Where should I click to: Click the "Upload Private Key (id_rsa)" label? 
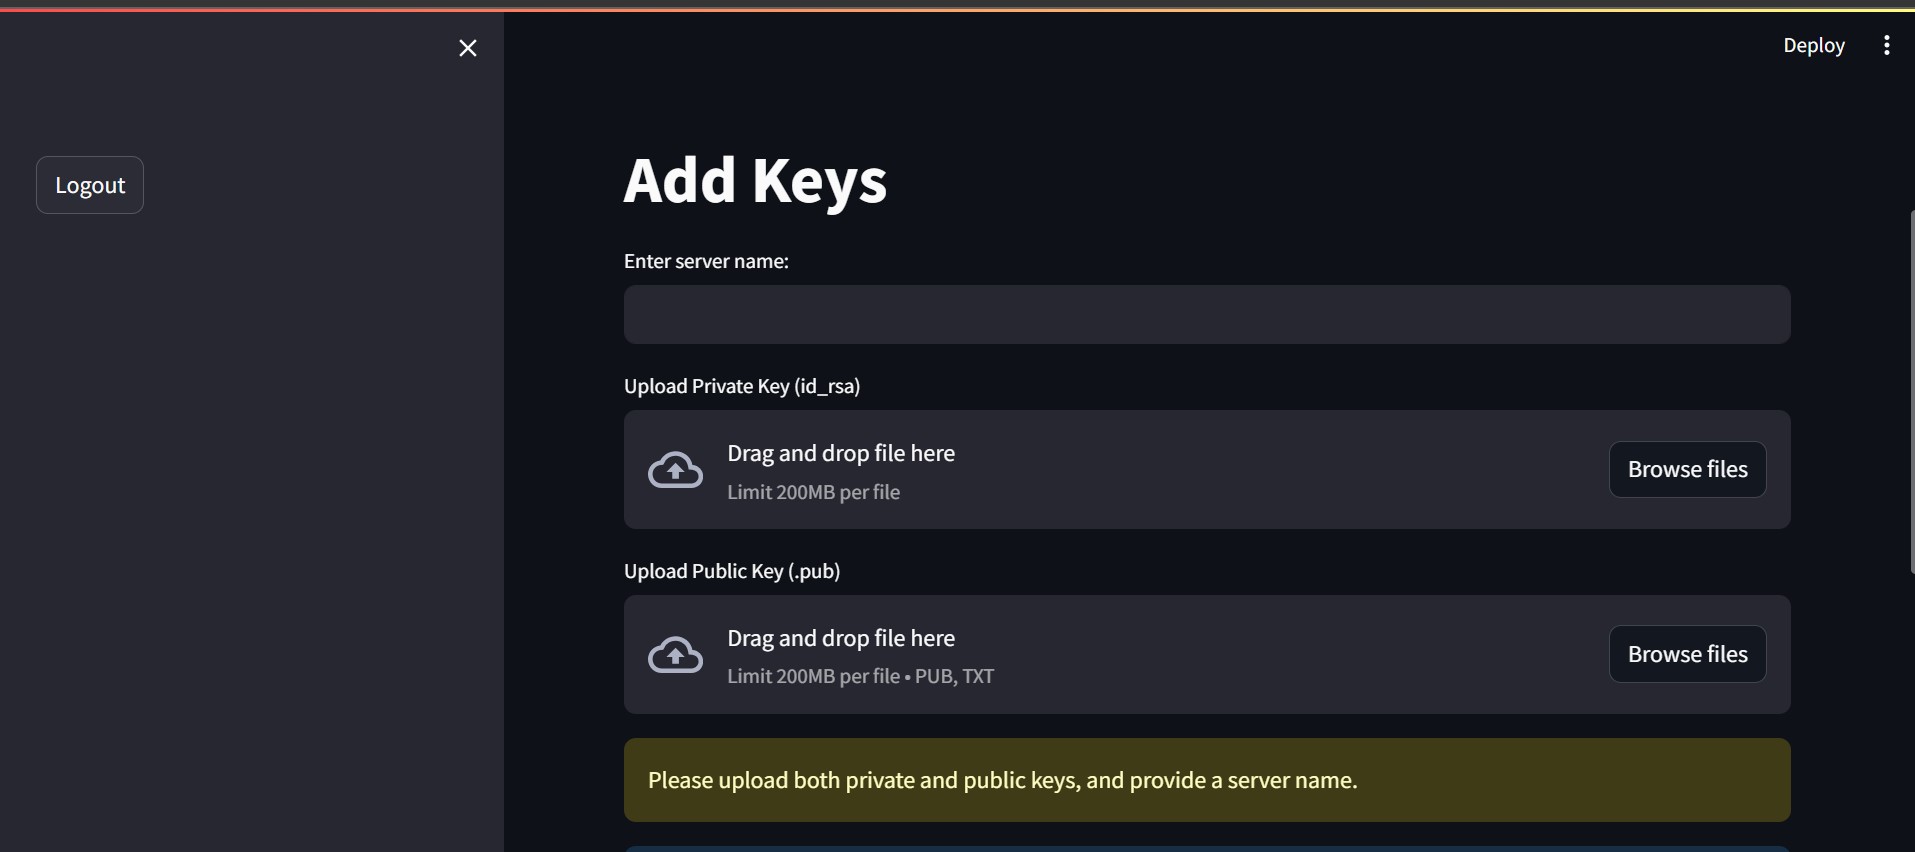(x=742, y=386)
